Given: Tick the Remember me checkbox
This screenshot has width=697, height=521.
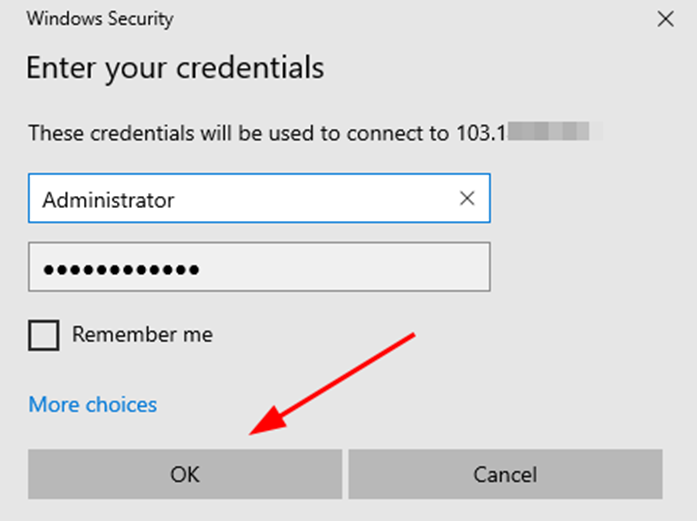Looking at the screenshot, I should pos(44,335).
